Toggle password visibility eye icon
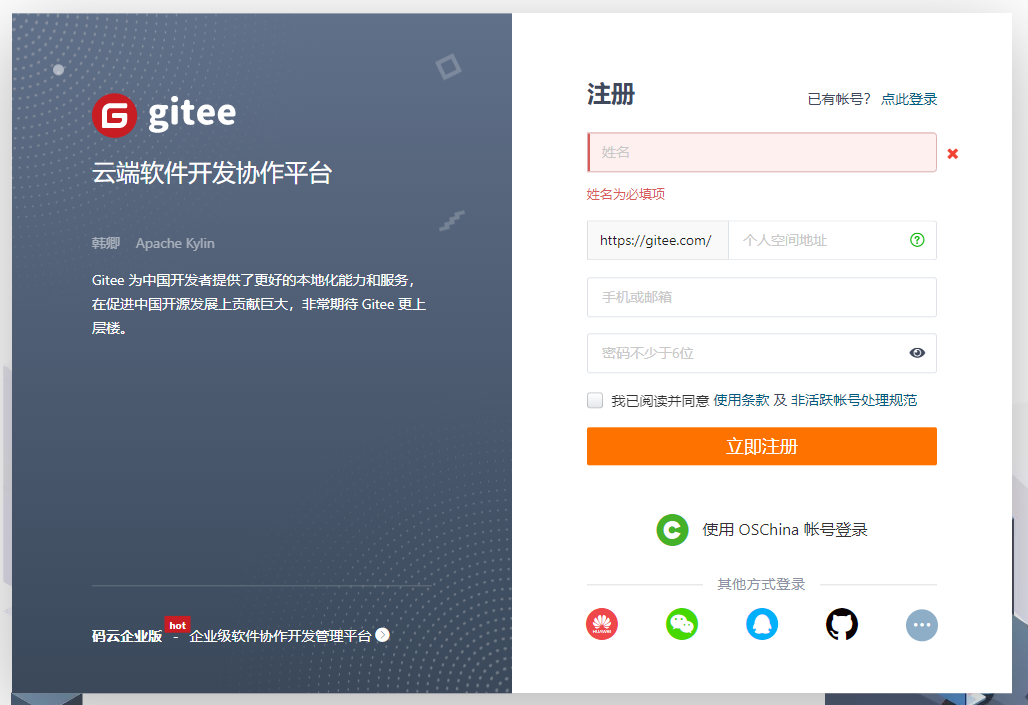Screen dimensions: 1028x705 click(x=917, y=353)
